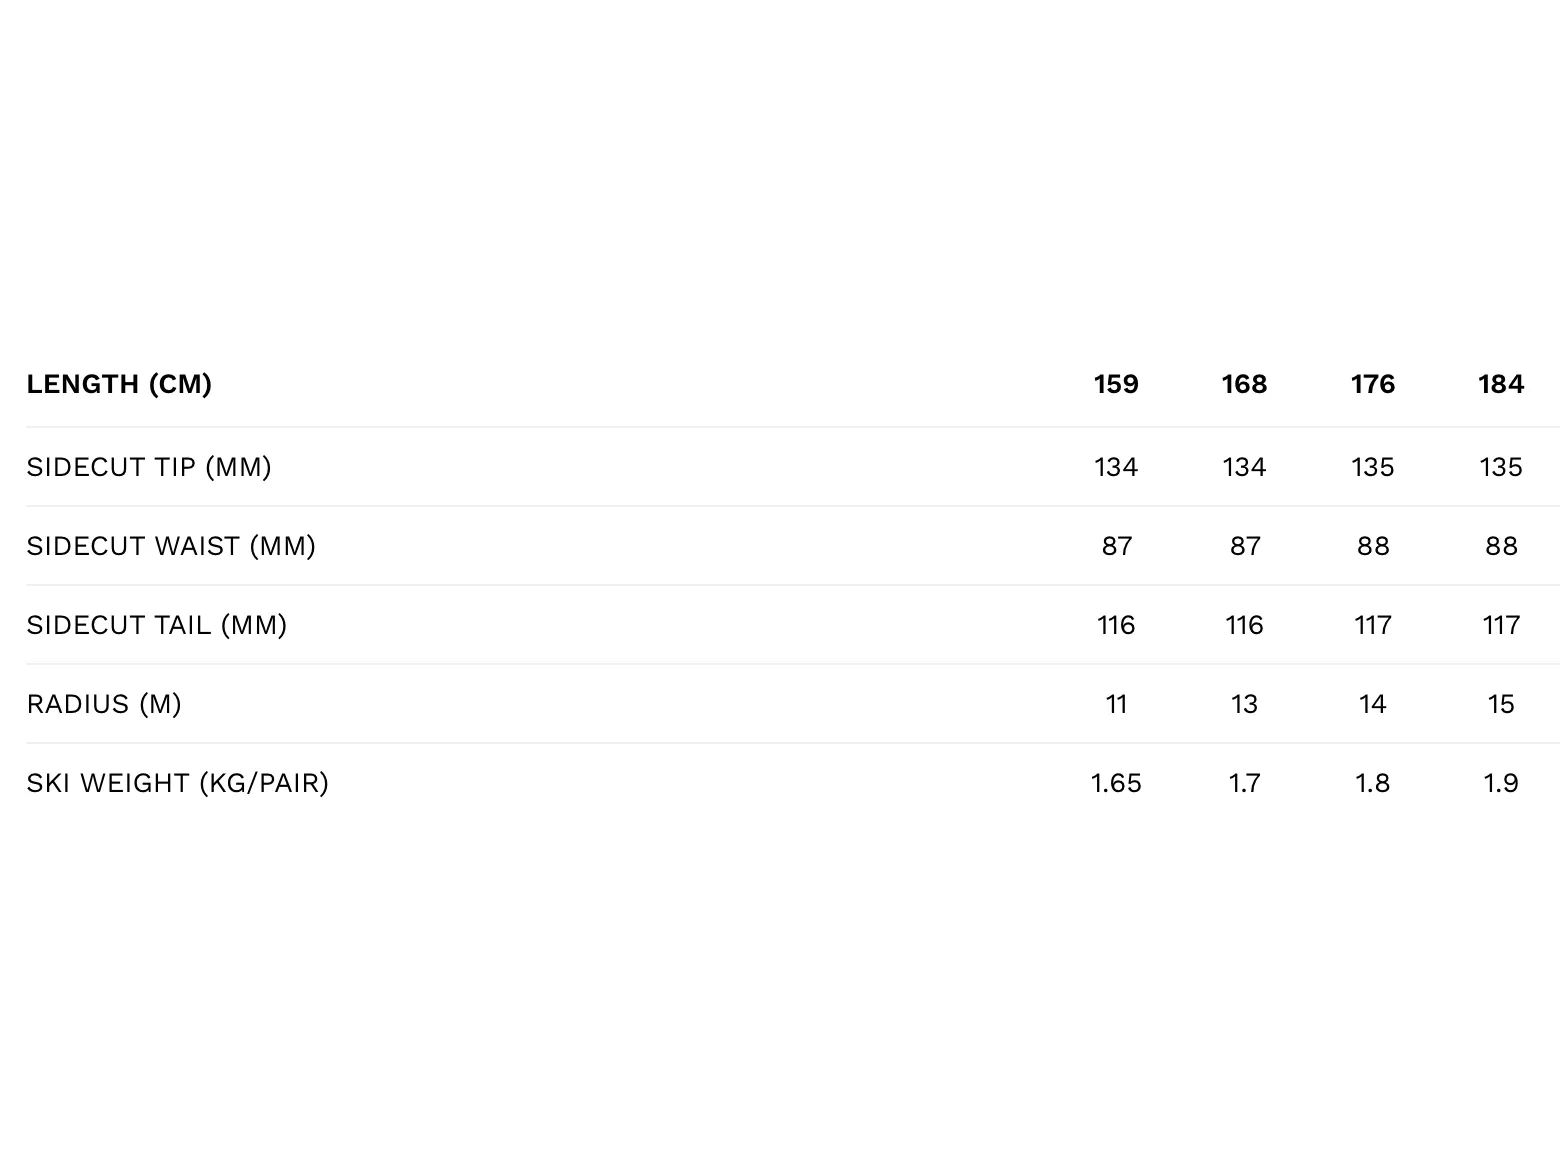1560x1170 pixels.
Task: Click the radius value 13
Action: point(1244,704)
